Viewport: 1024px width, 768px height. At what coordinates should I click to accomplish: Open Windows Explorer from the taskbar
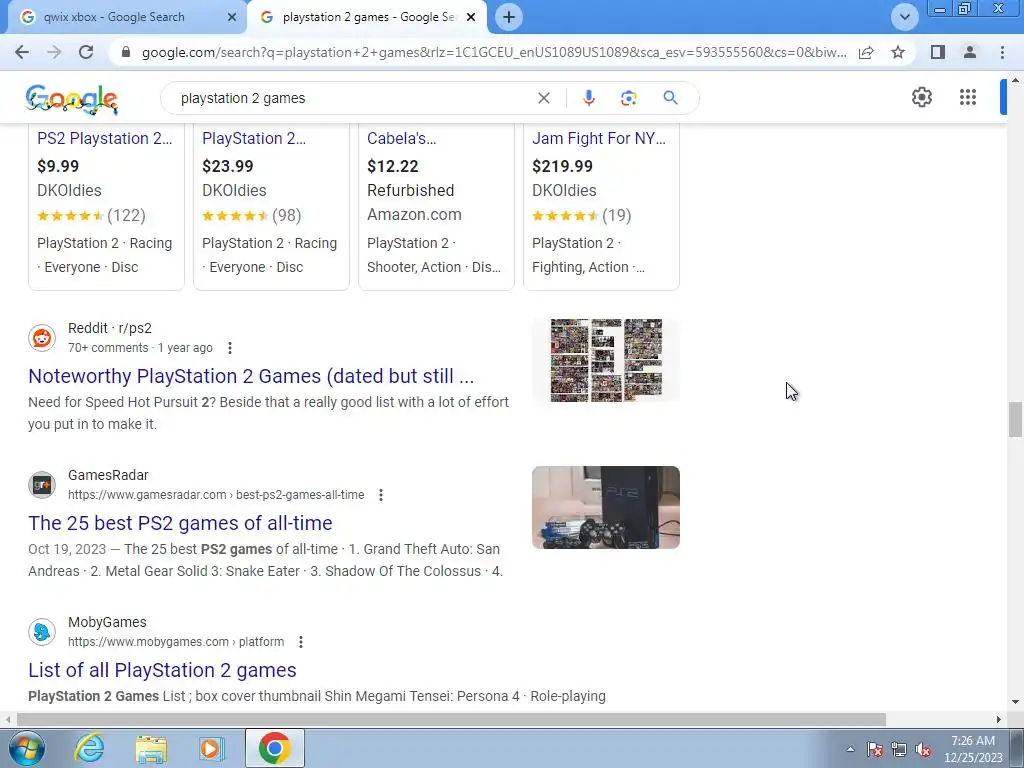[151, 748]
